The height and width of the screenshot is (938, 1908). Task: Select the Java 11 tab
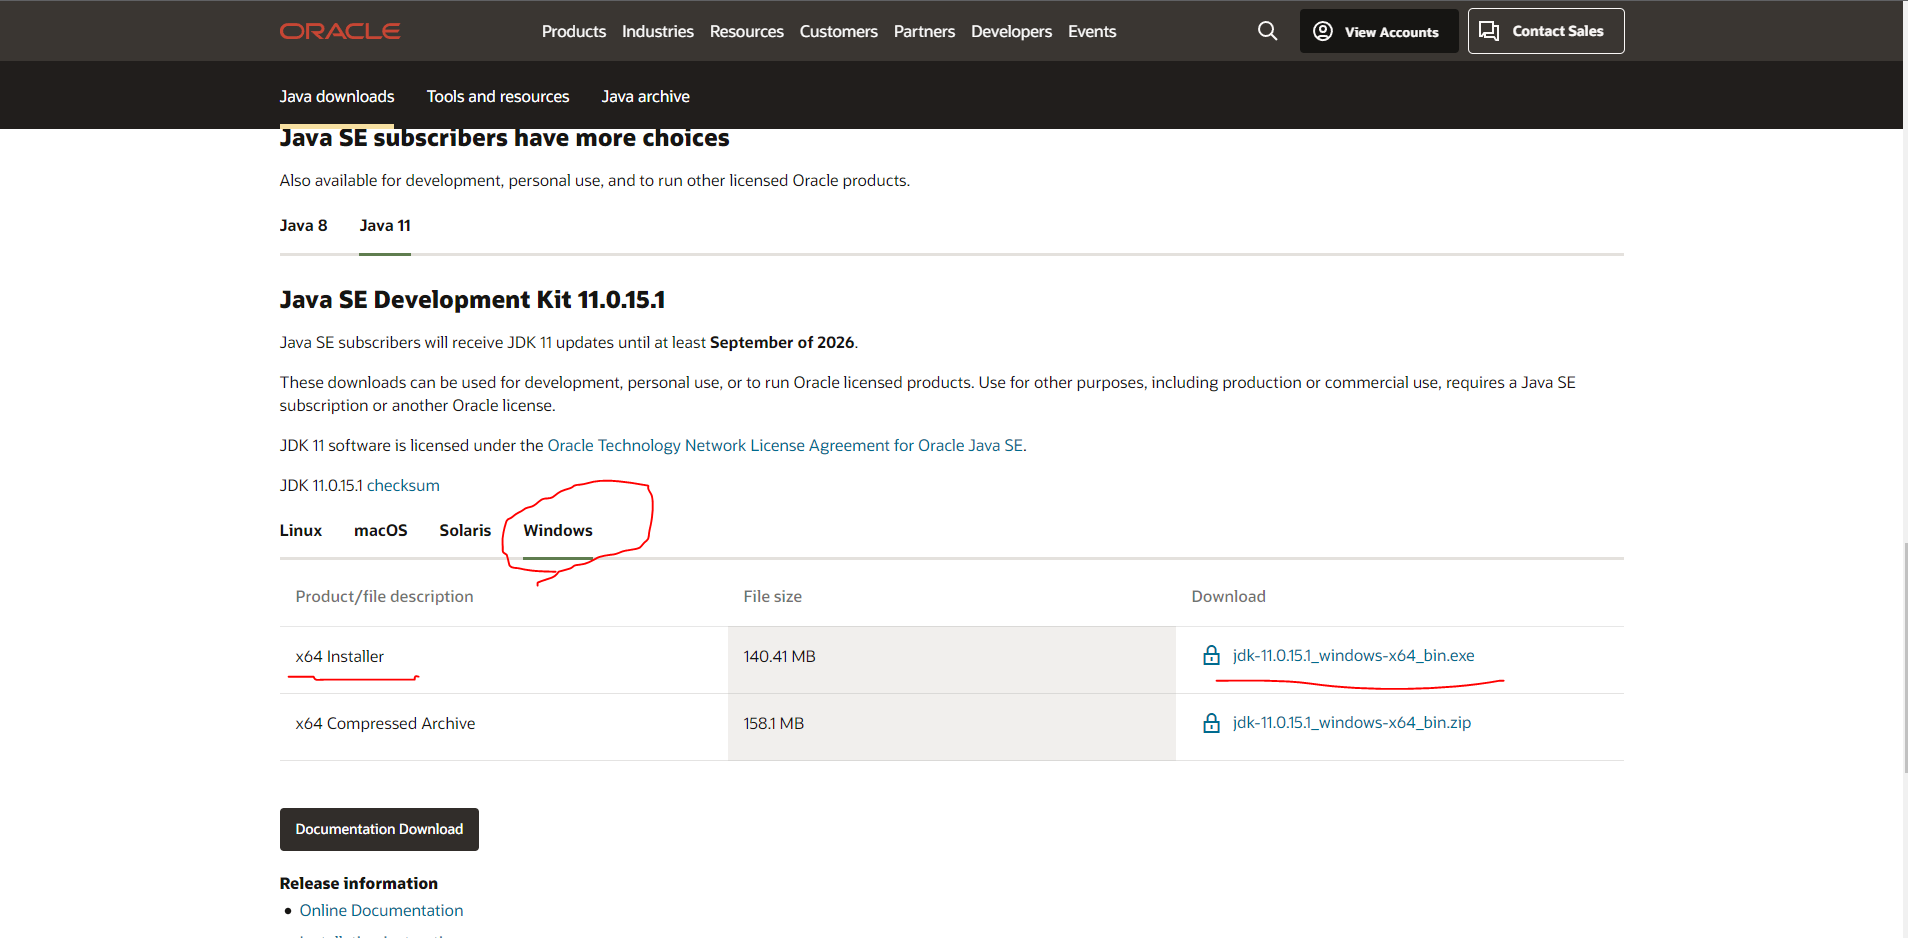point(385,225)
